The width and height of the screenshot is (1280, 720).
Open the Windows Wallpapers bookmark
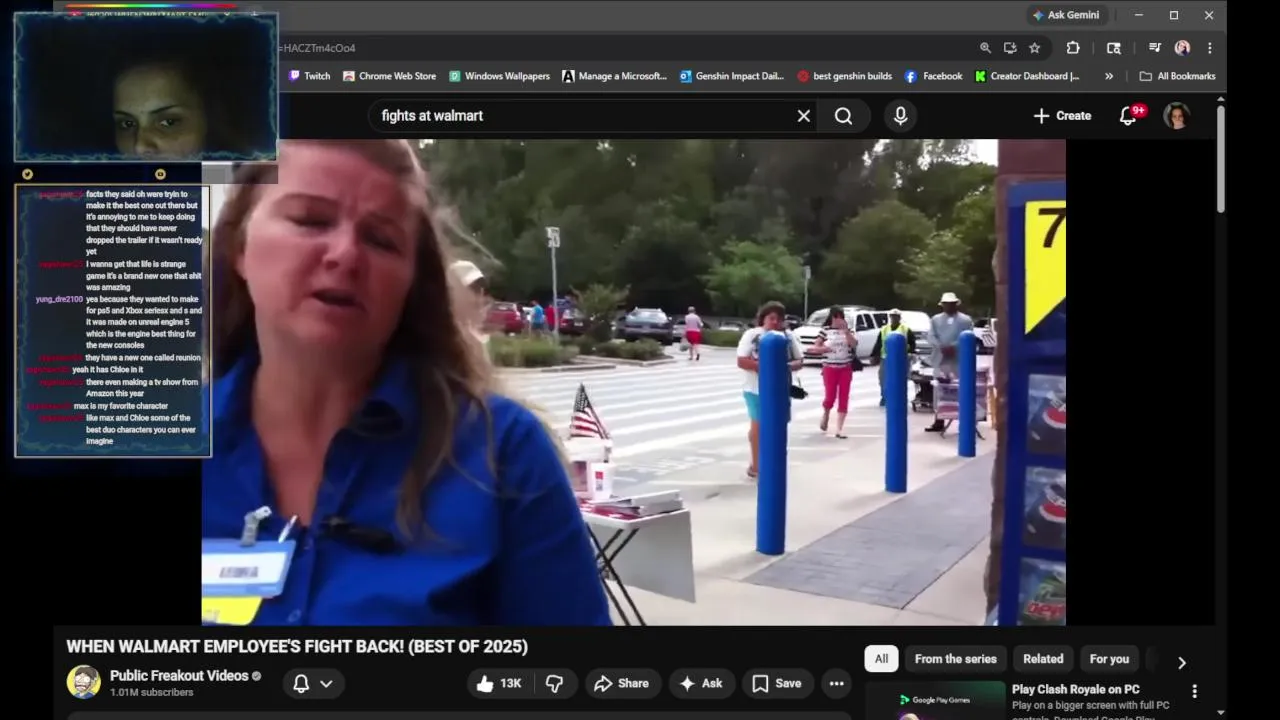[x=499, y=76]
